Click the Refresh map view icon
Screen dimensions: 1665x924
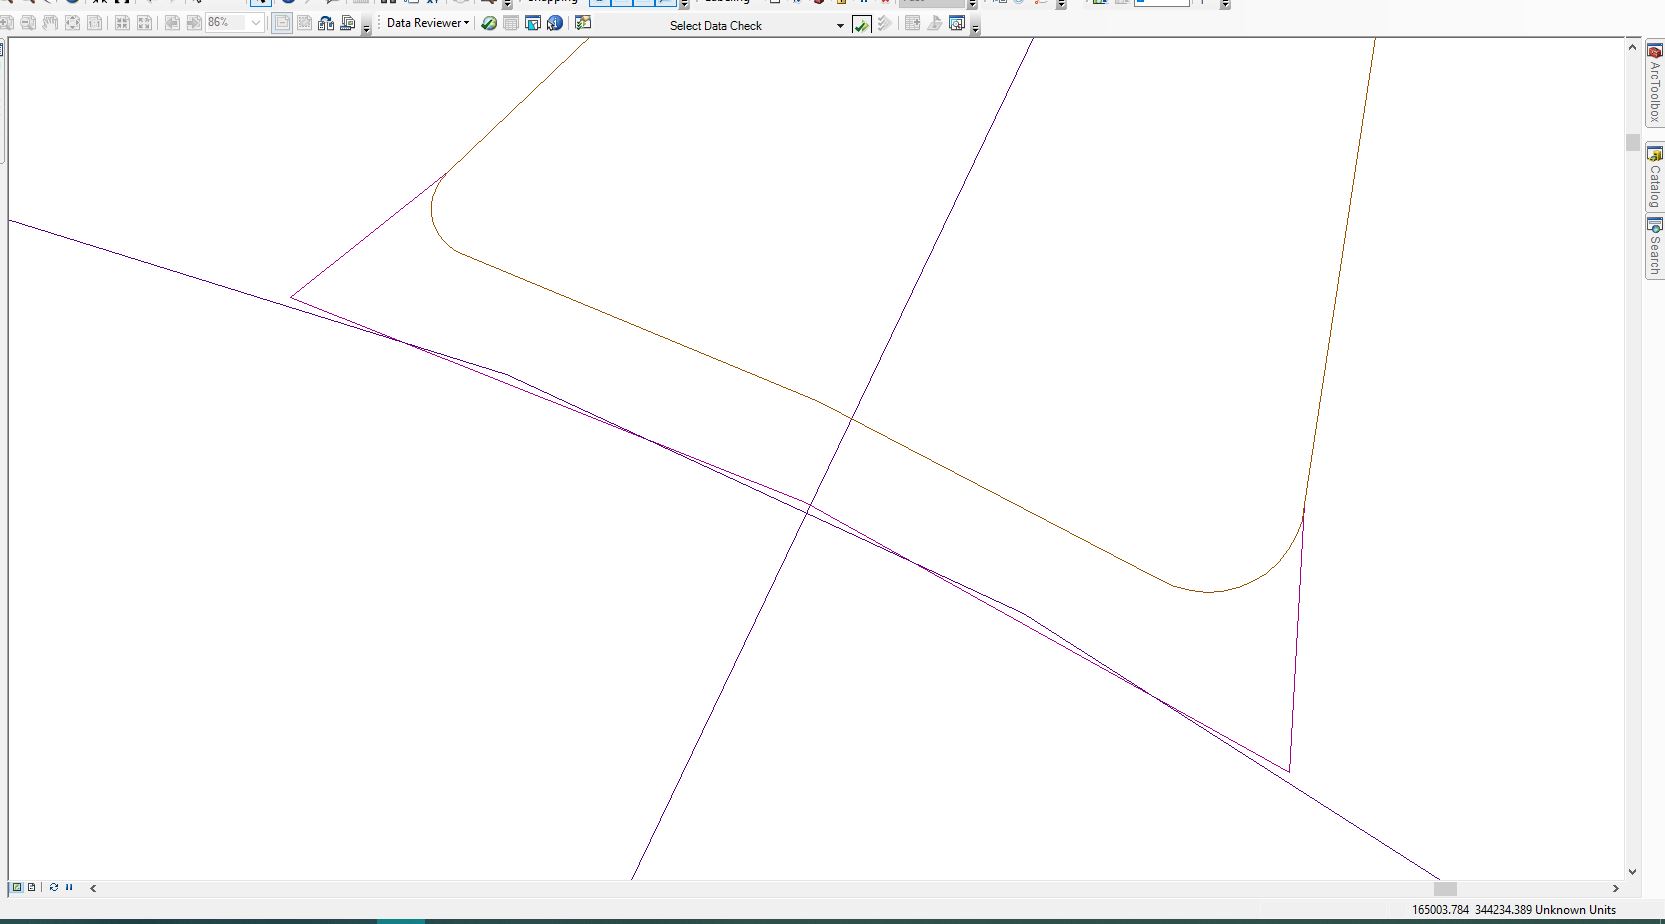54,887
